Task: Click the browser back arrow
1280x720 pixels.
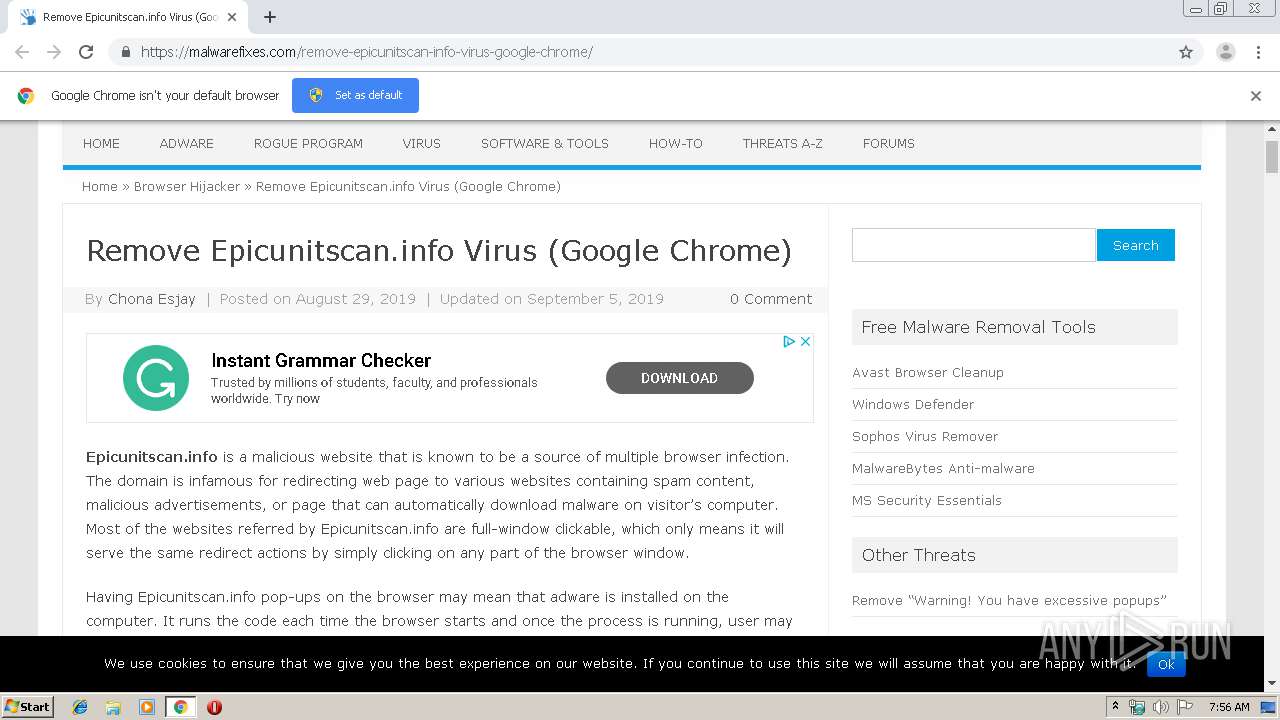Action: tap(22, 52)
